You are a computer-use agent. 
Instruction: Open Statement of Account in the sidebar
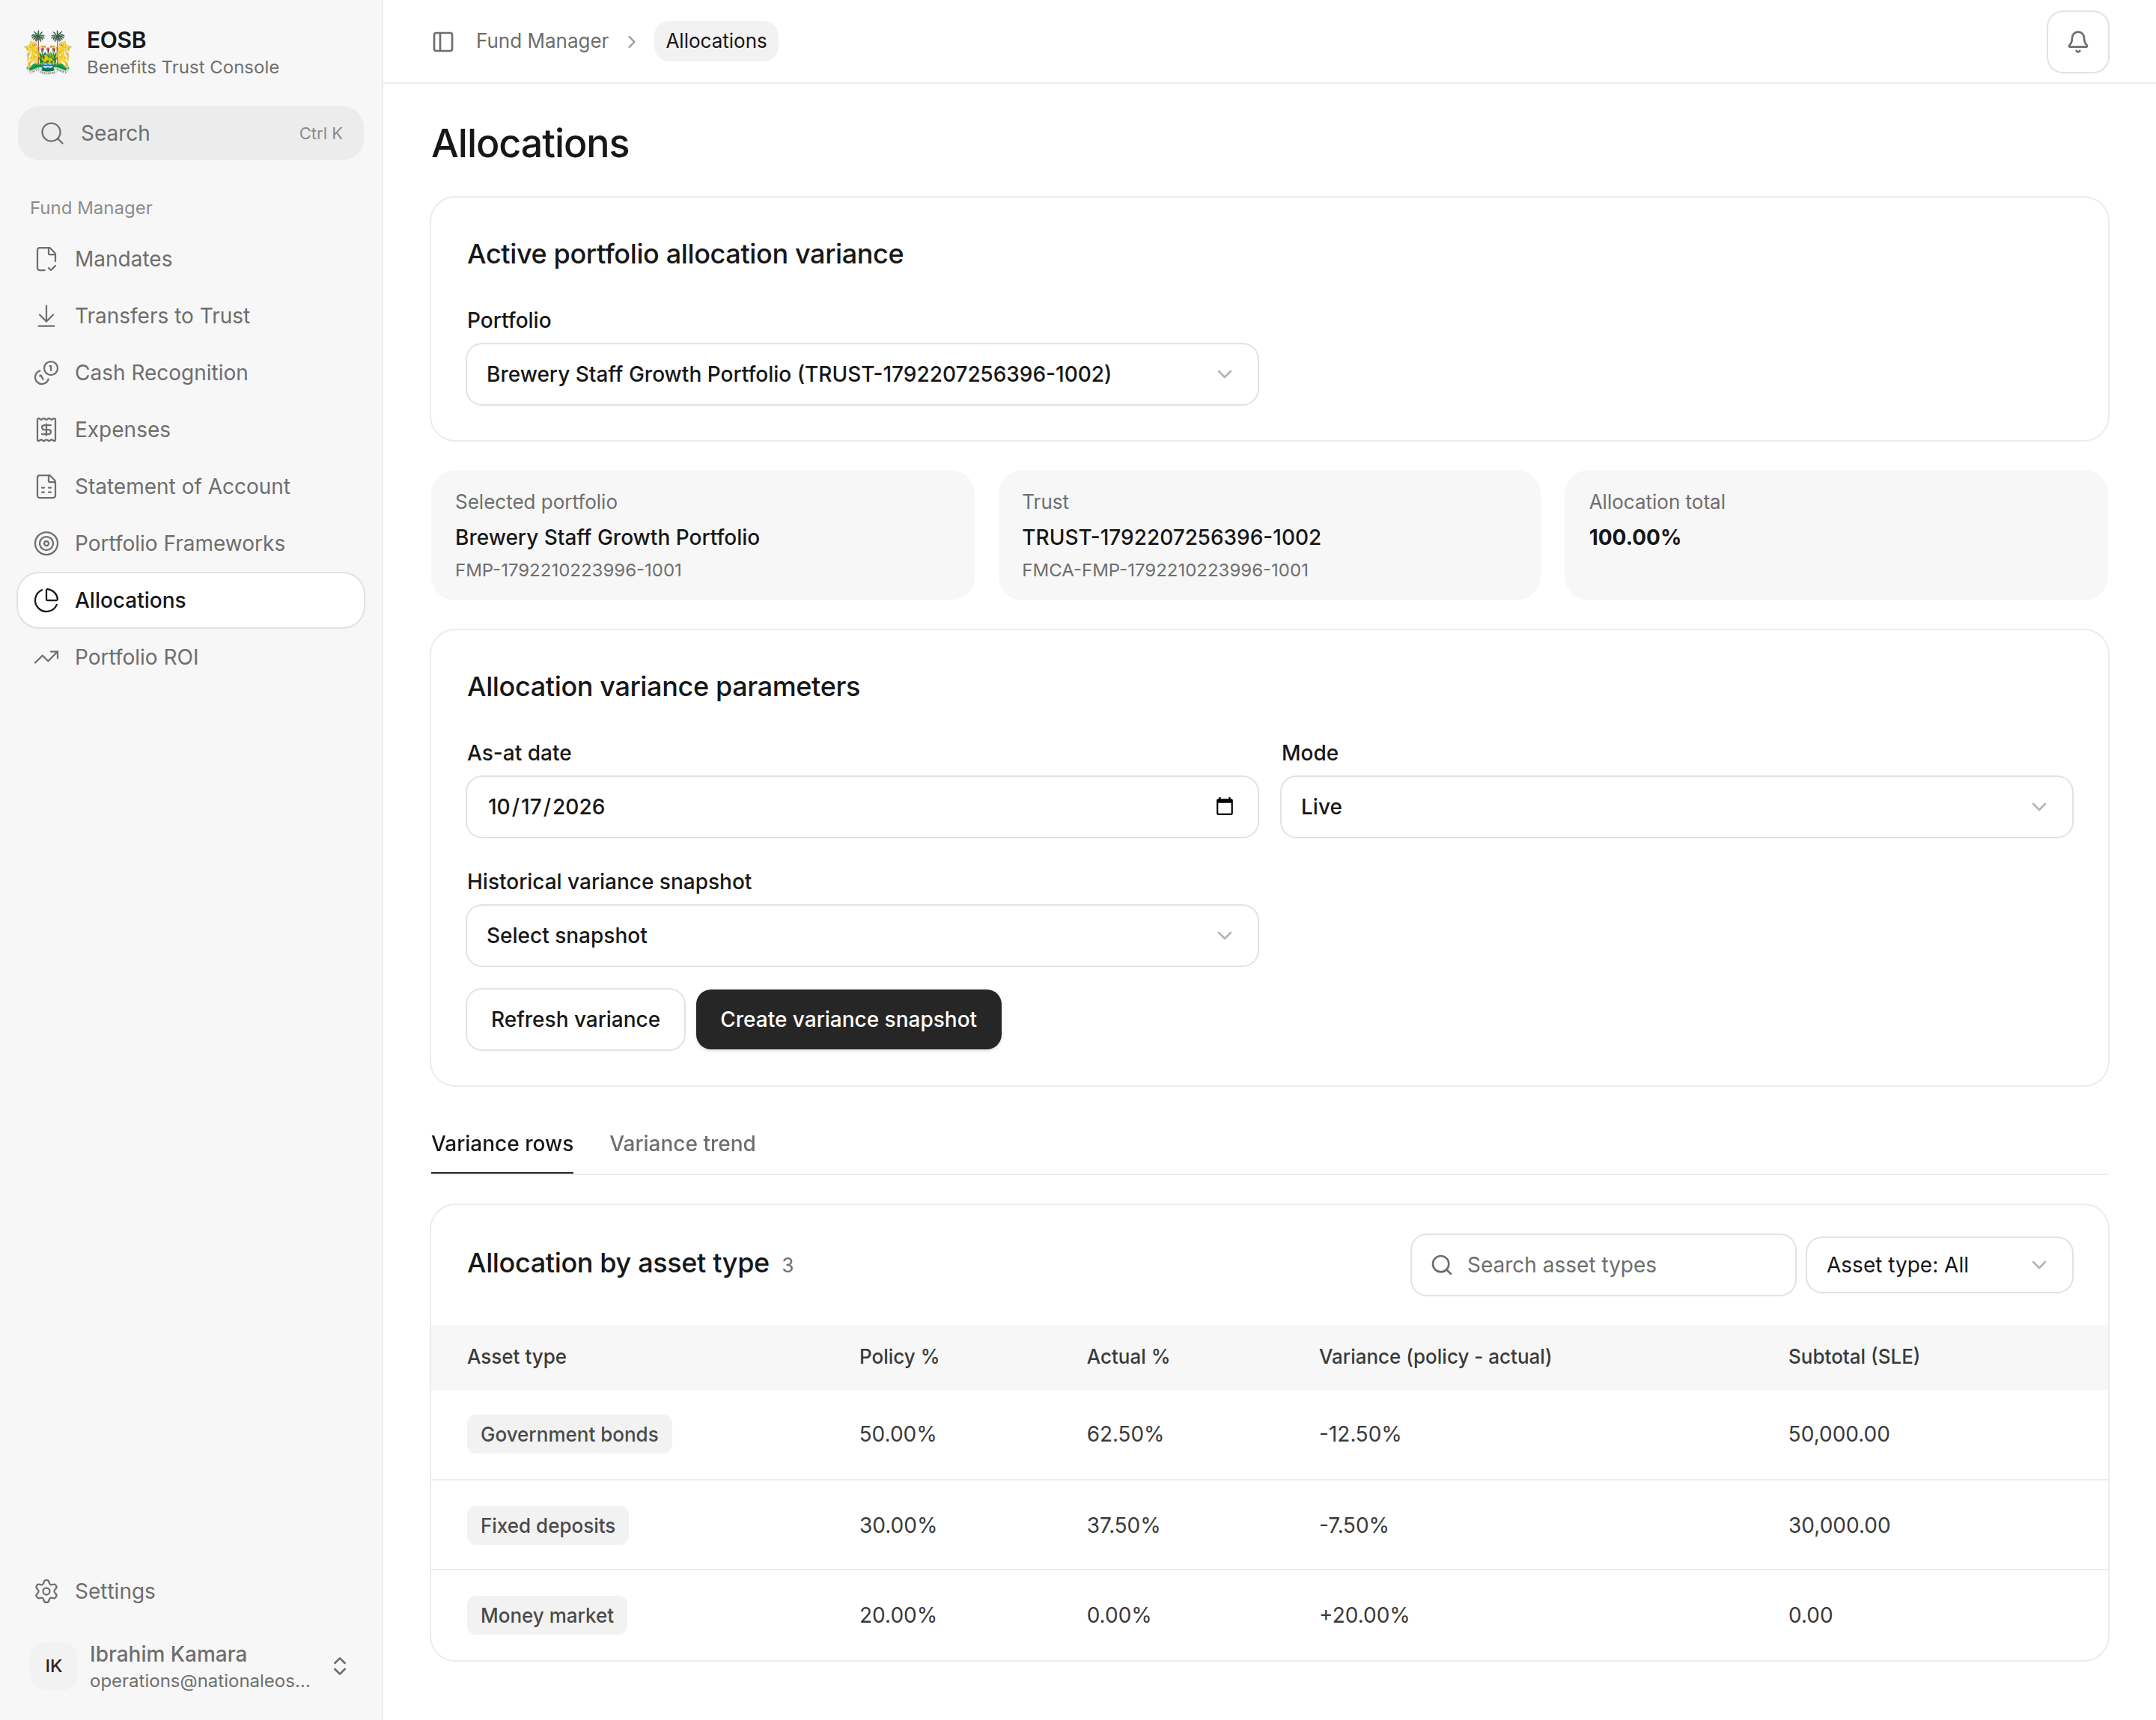tap(190, 487)
